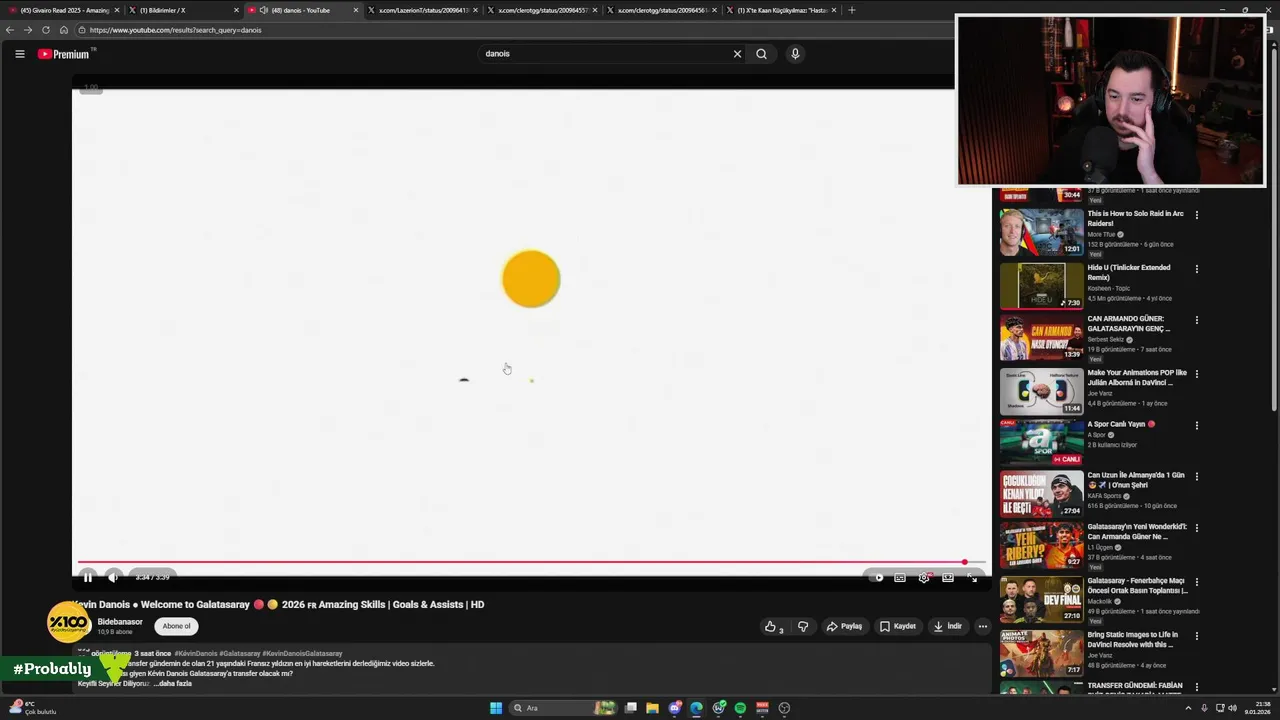Image resolution: width=1280 pixels, height=720 pixels.
Task: Open Windows Start menu
Action: pyautogui.click(x=496, y=708)
